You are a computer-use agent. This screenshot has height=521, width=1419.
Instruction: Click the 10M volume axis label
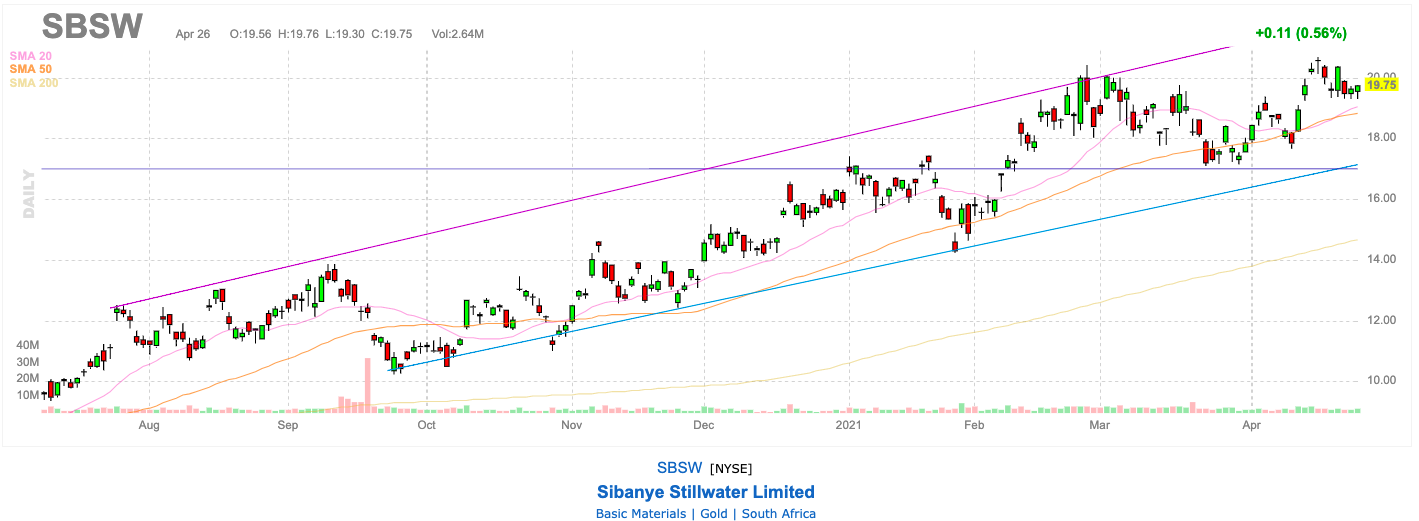pos(27,395)
